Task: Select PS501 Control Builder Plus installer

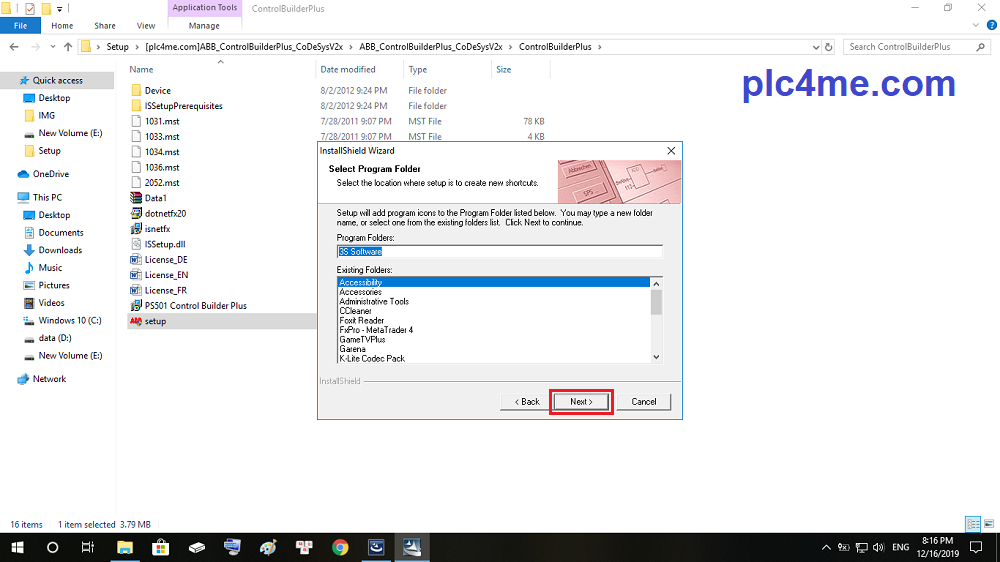Action: tap(195, 306)
